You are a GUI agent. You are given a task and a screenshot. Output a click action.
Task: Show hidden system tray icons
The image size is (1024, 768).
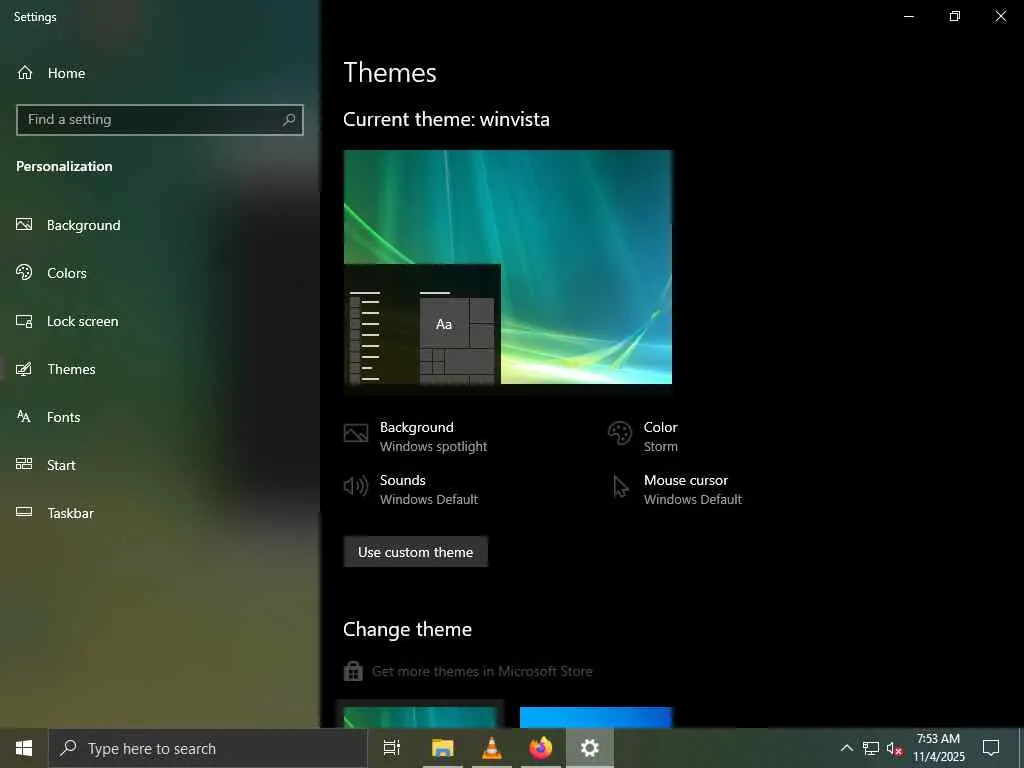pyautogui.click(x=846, y=748)
